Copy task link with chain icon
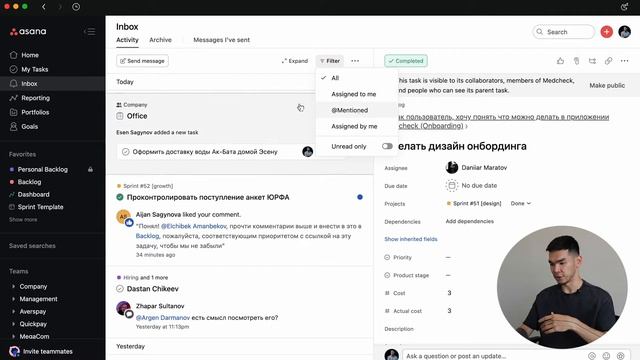This screenshot has width=640, height=360. coord(608,61)
